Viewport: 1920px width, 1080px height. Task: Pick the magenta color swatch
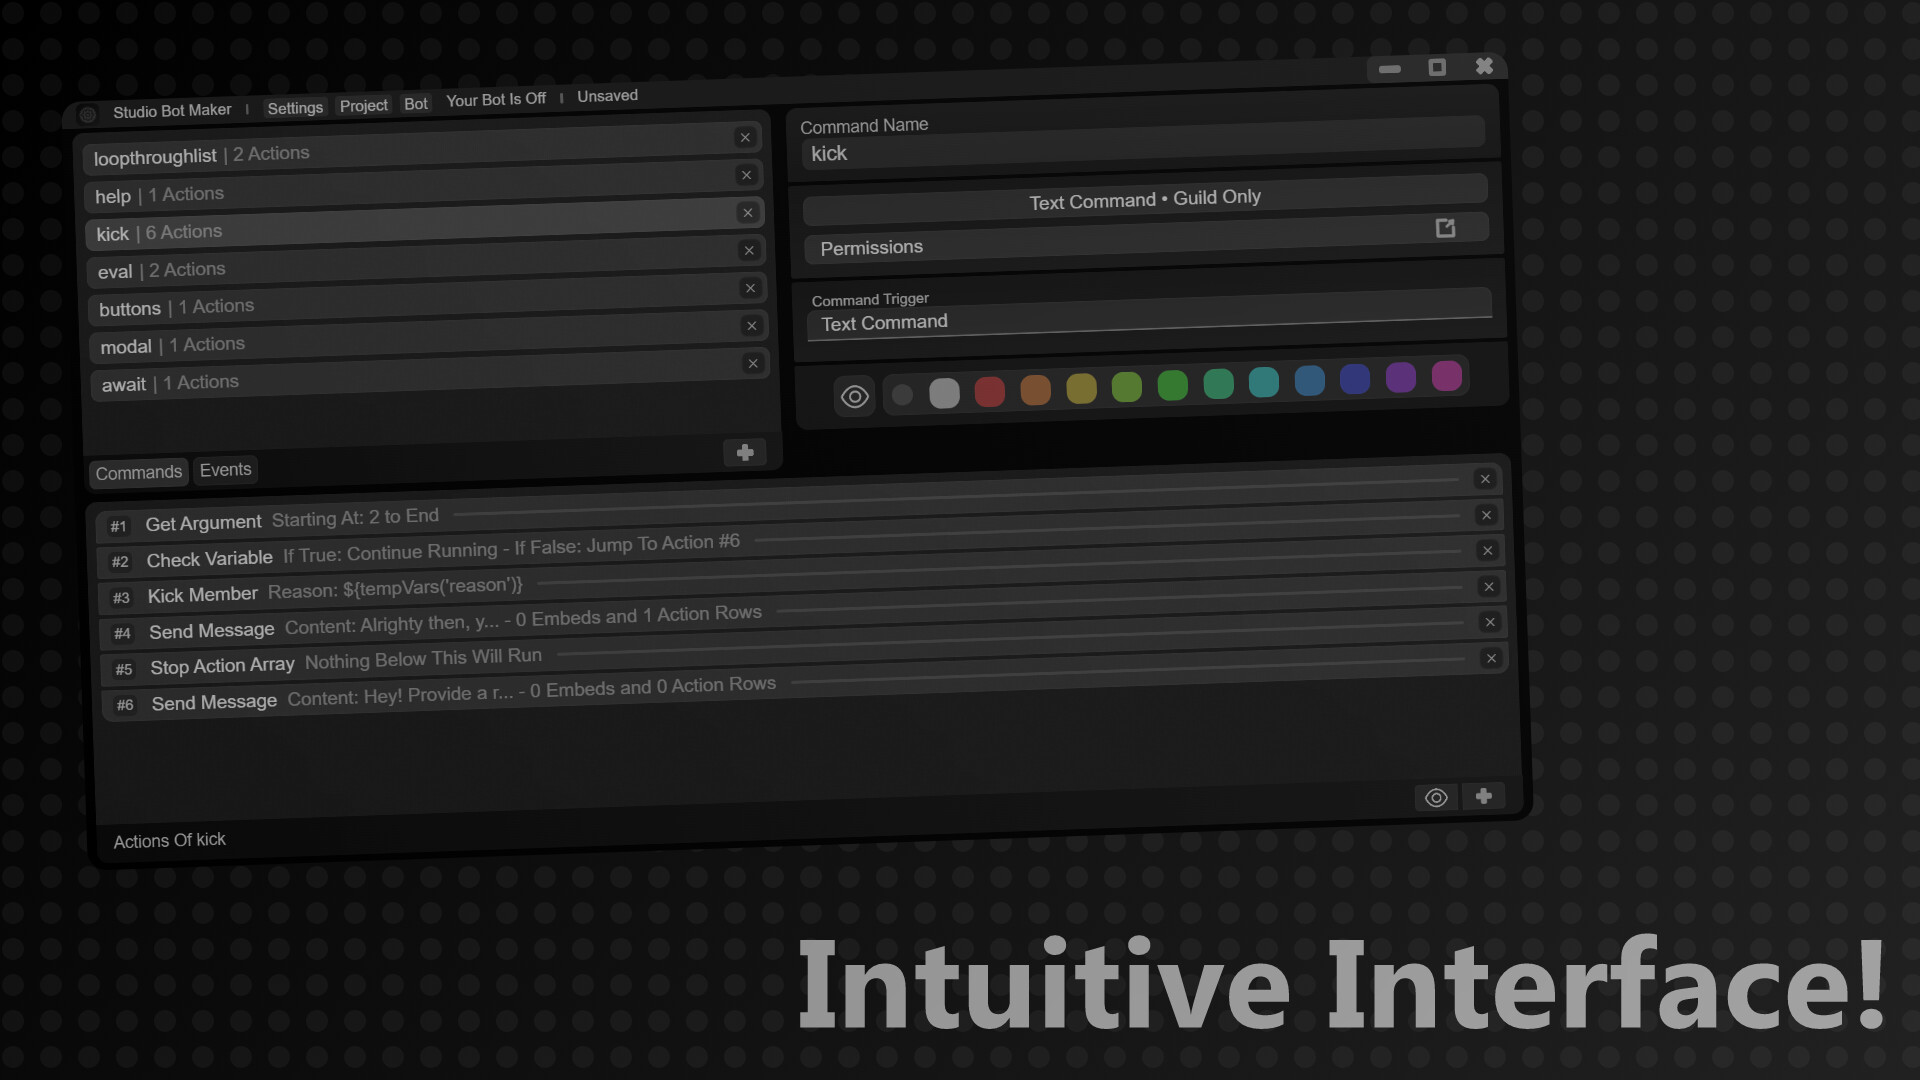pyautogui.click(x=1447, y=376)
